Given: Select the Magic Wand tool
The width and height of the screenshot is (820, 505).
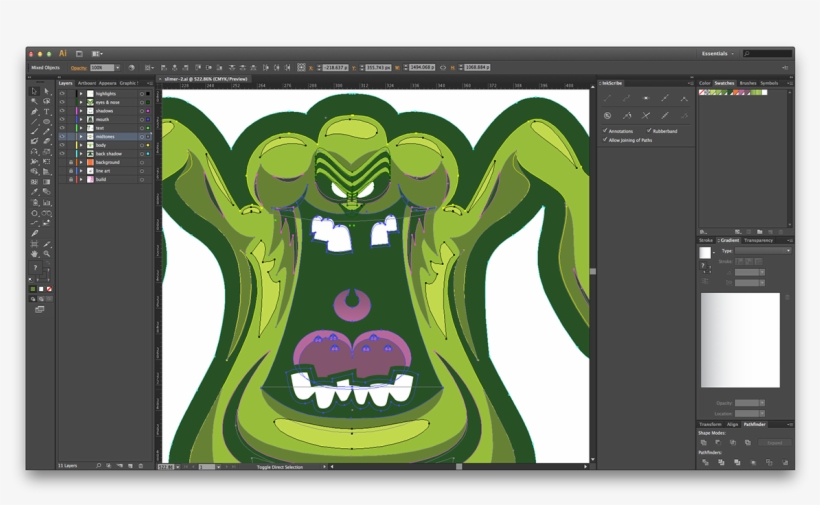Looking at the screenshot, I should pyautogui.click(x=35, y=101).
